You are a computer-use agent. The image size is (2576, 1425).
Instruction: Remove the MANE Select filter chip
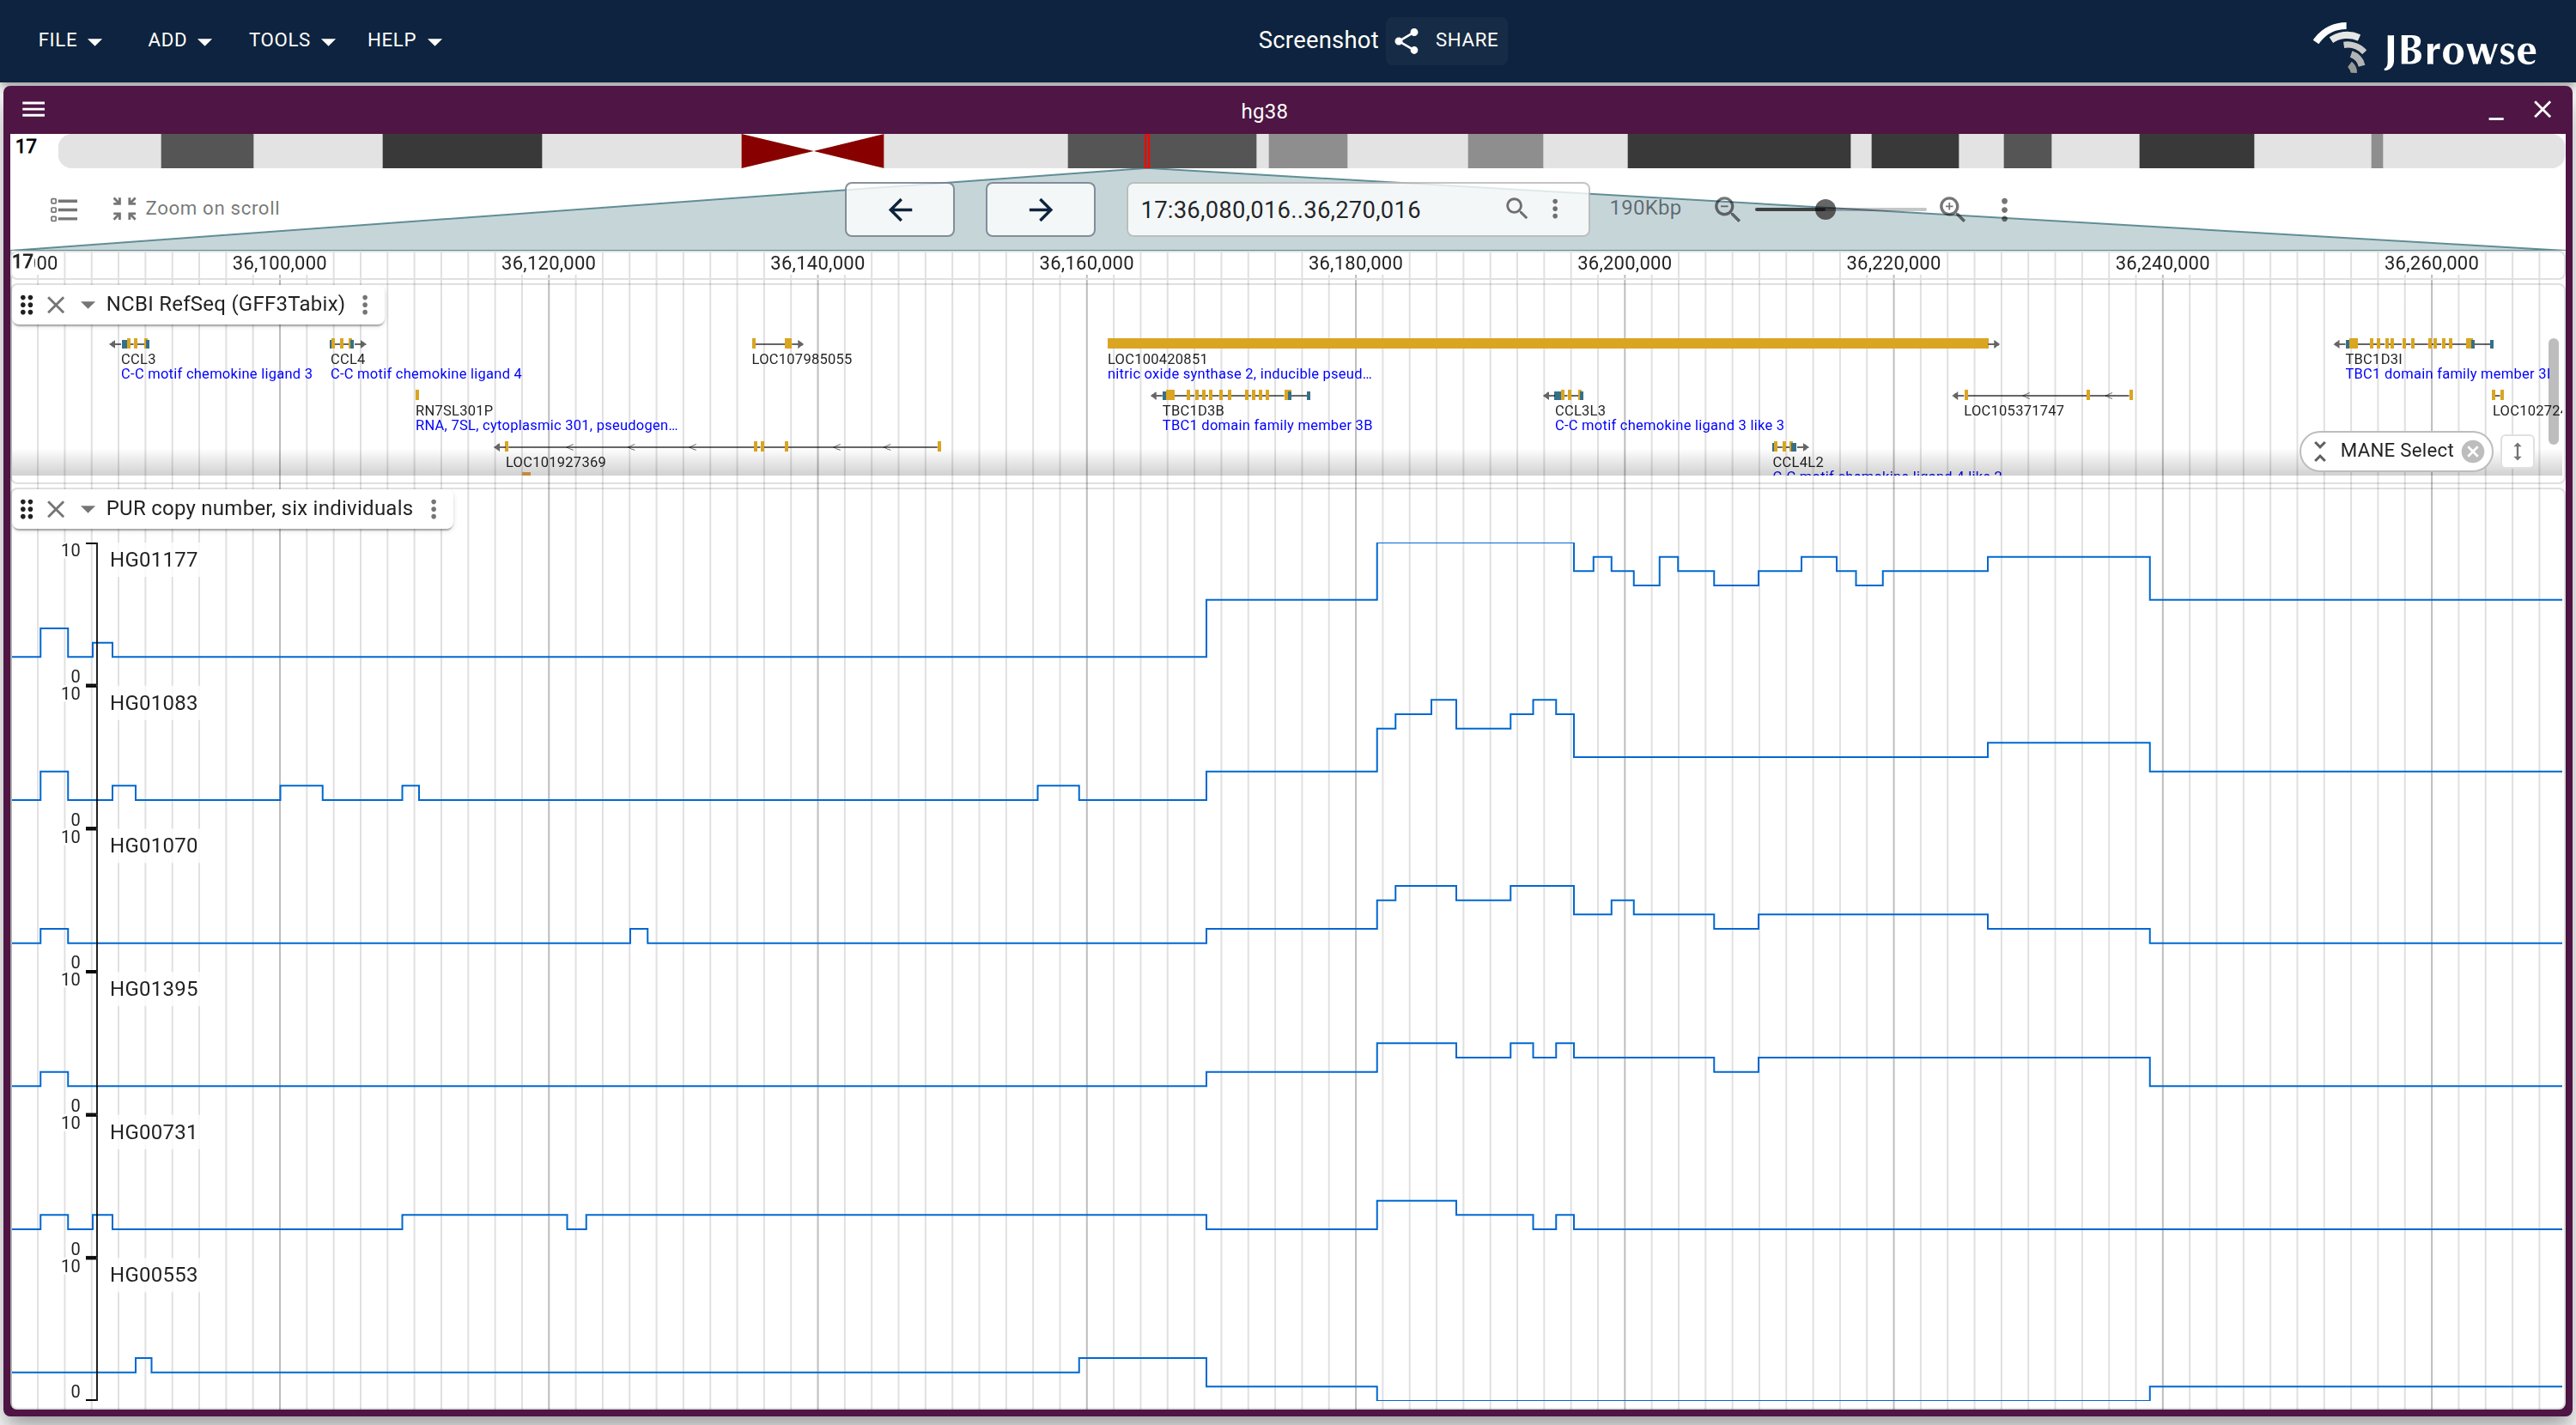coord(2473,451)
